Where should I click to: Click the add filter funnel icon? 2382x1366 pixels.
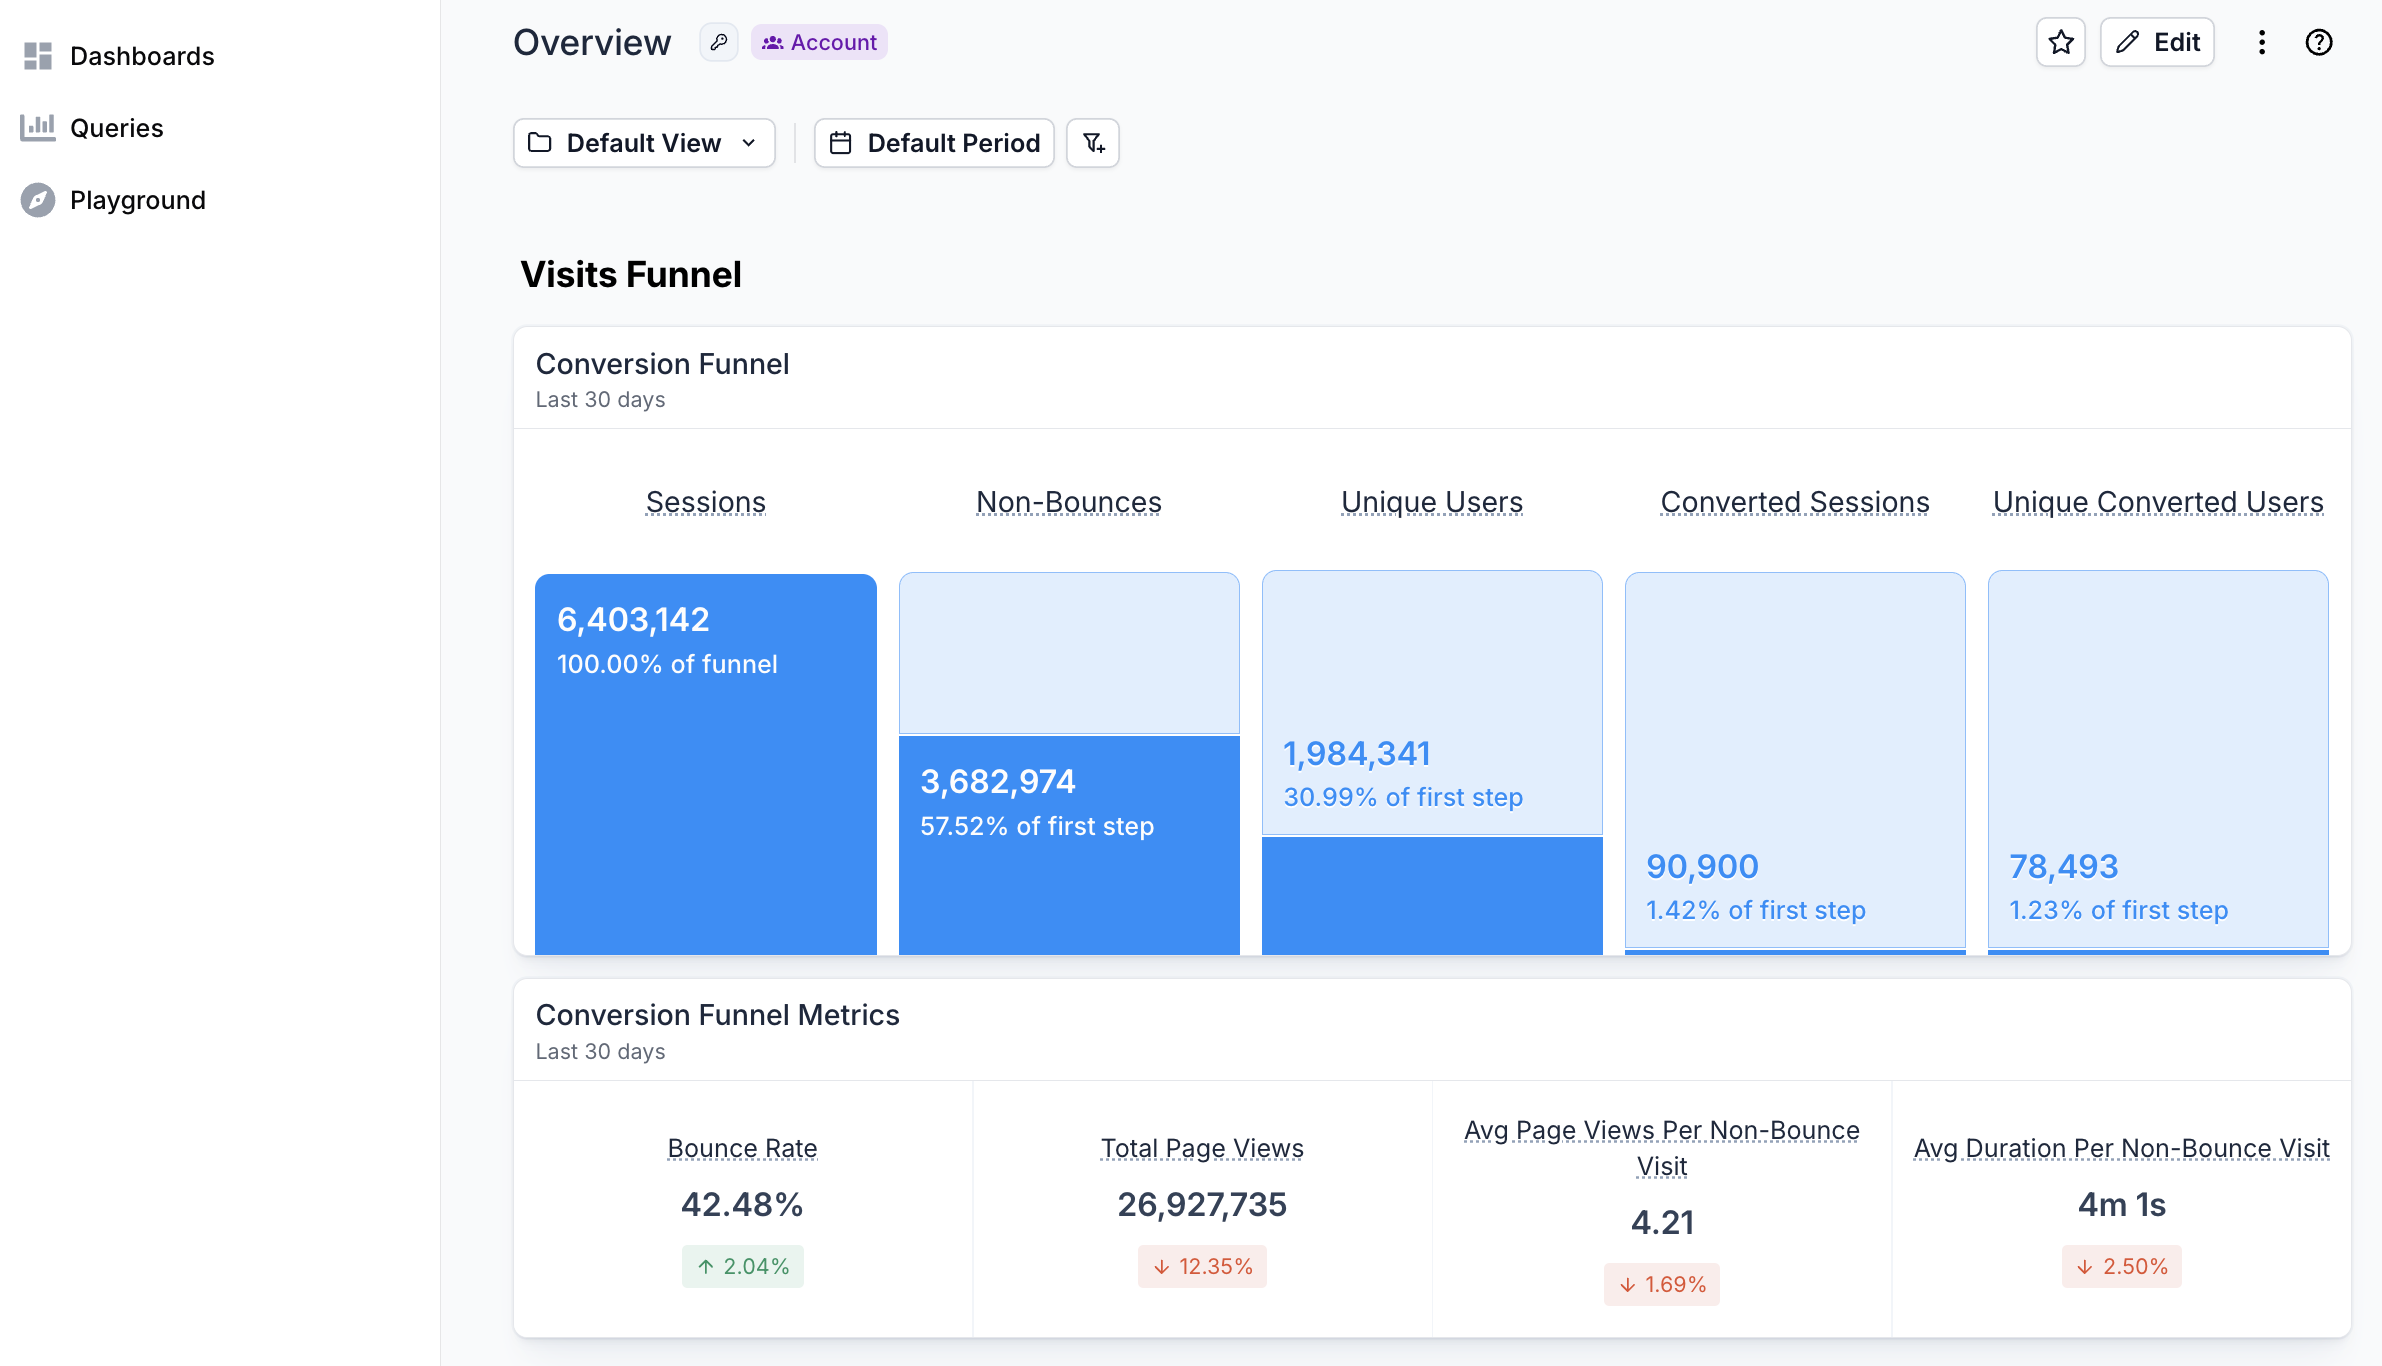1092,143
